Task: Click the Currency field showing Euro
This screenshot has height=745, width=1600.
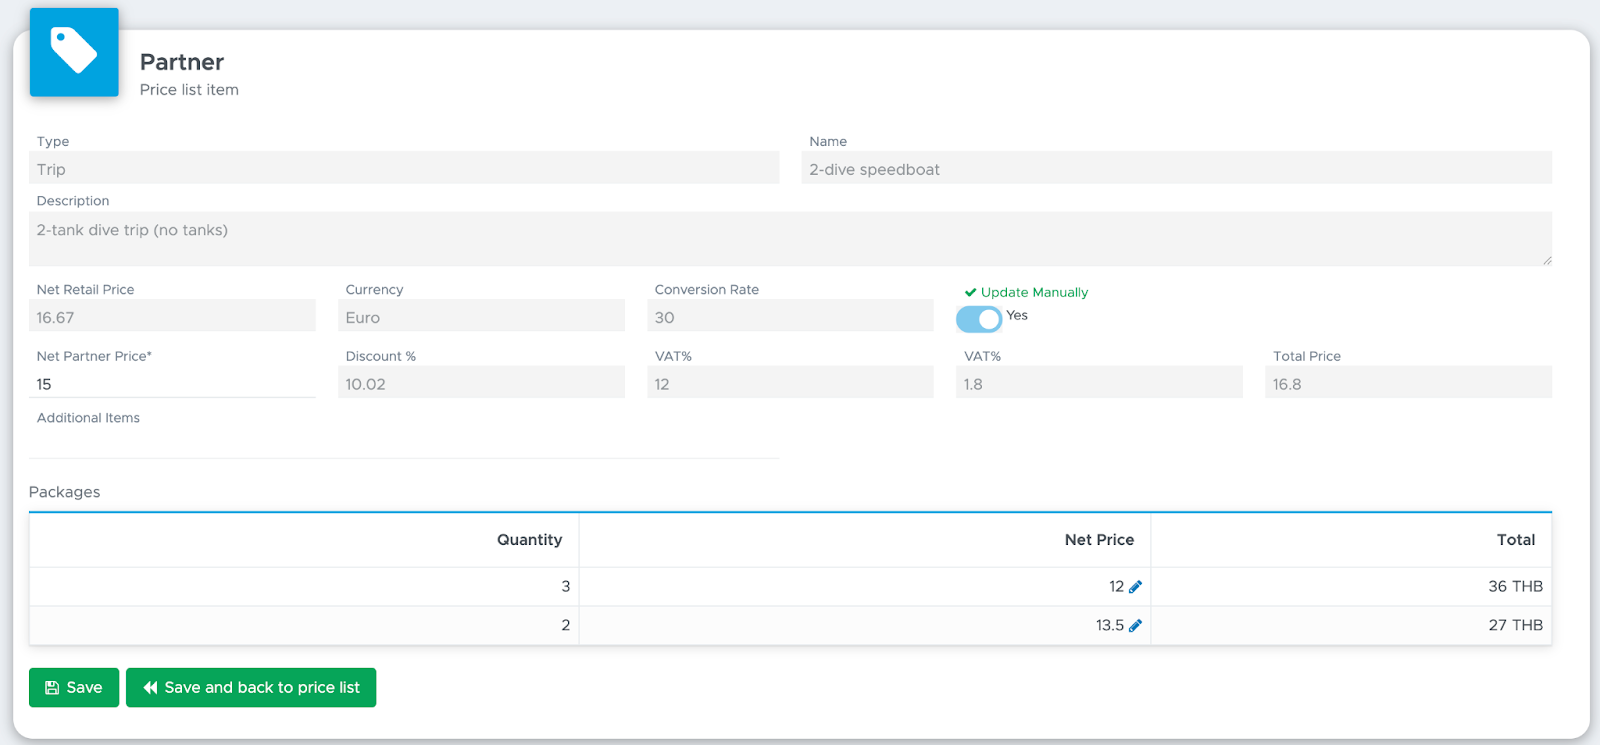Action: pos(481,317)
